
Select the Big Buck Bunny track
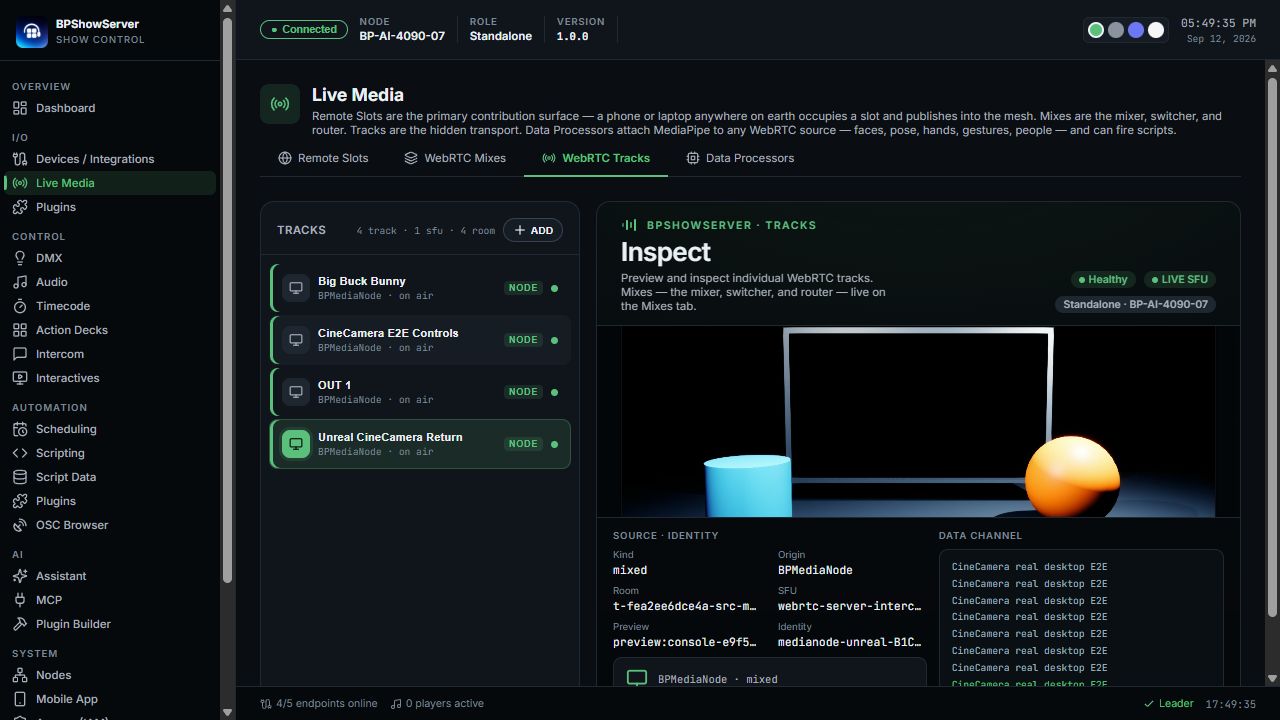pyautogui.click(x=420, y=288)
